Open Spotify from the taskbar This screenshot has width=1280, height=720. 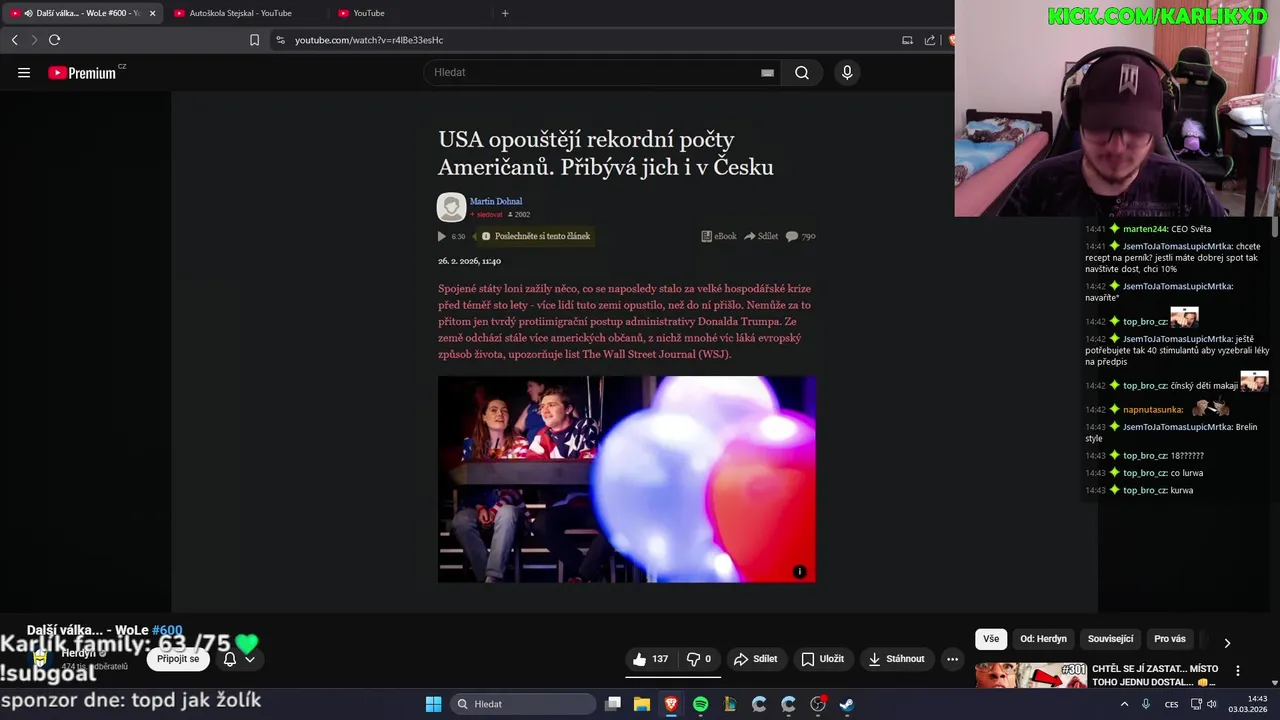point(701,704)
